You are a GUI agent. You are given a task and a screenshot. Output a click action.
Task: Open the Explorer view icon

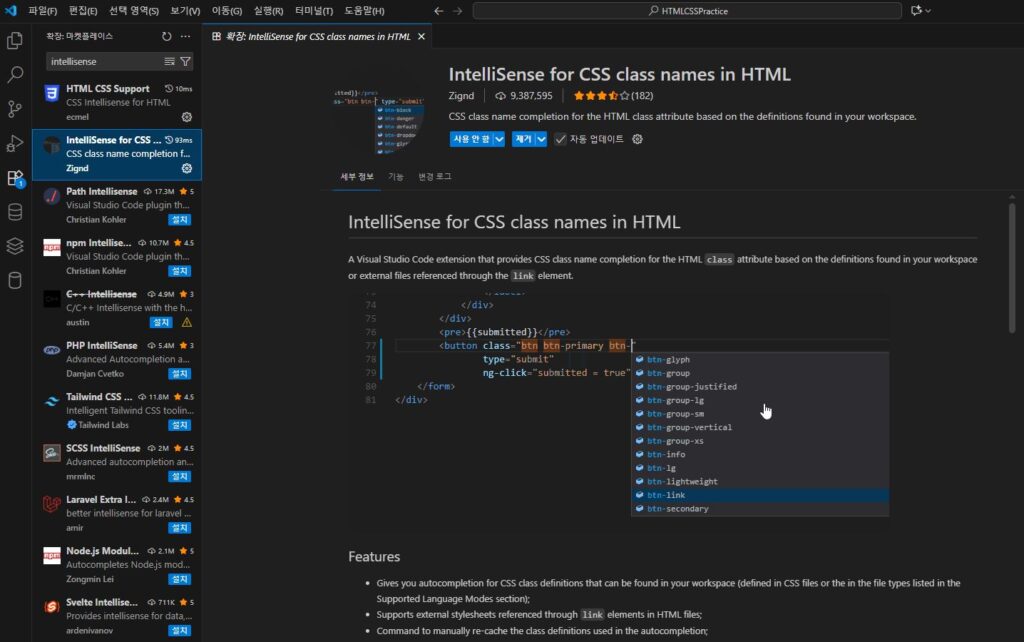14,43
